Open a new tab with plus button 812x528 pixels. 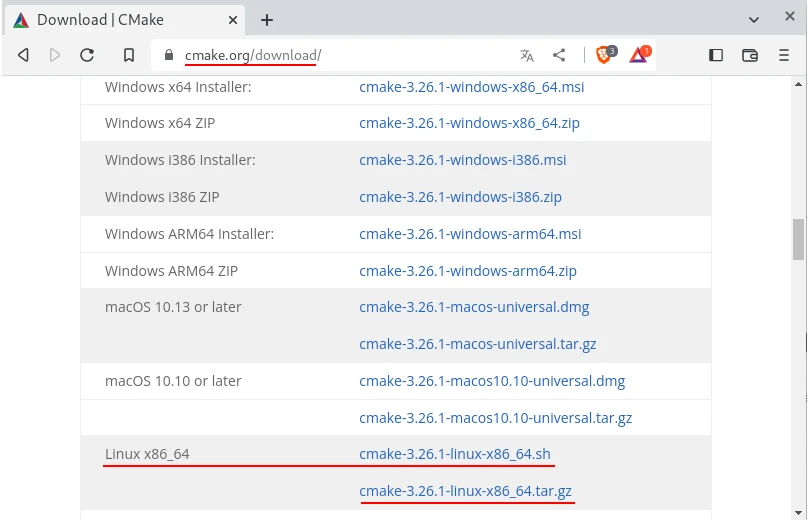267,20
